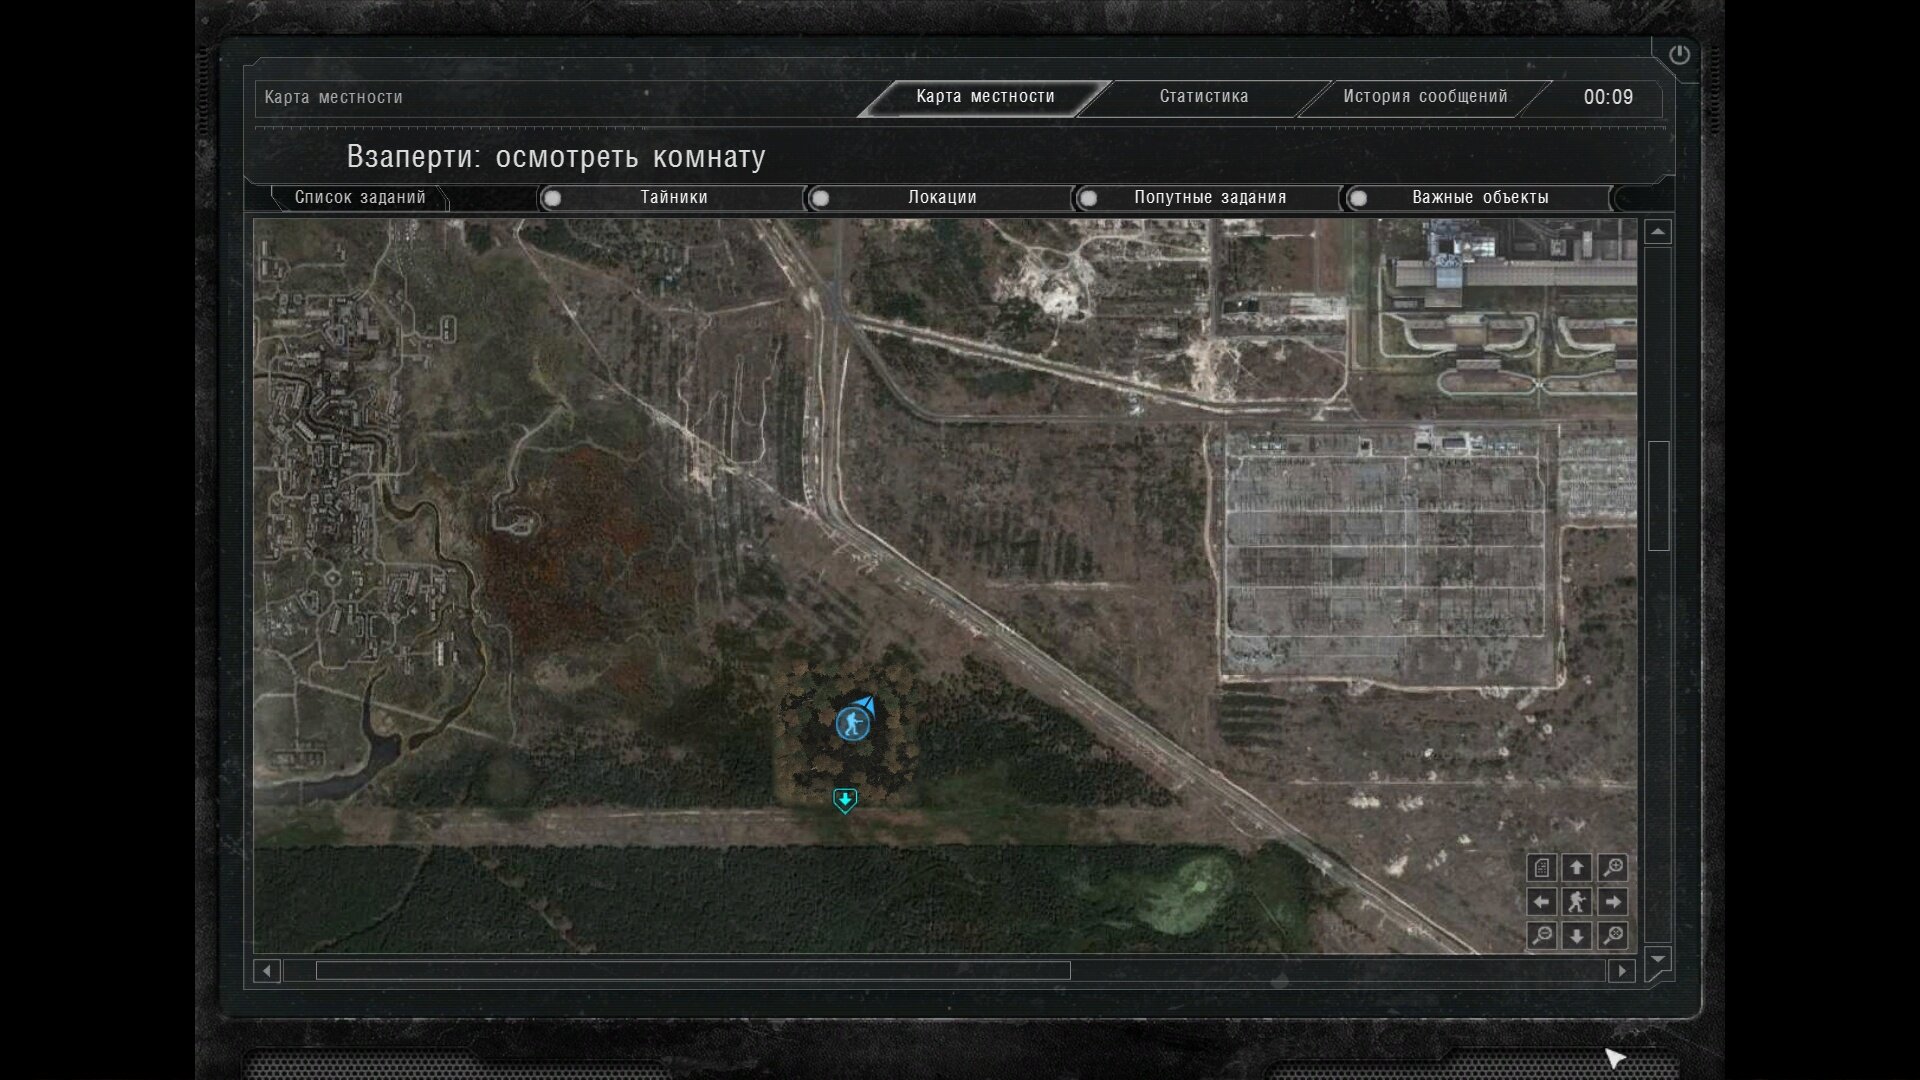Center the map on the player soldier icon

[1577, 902]
